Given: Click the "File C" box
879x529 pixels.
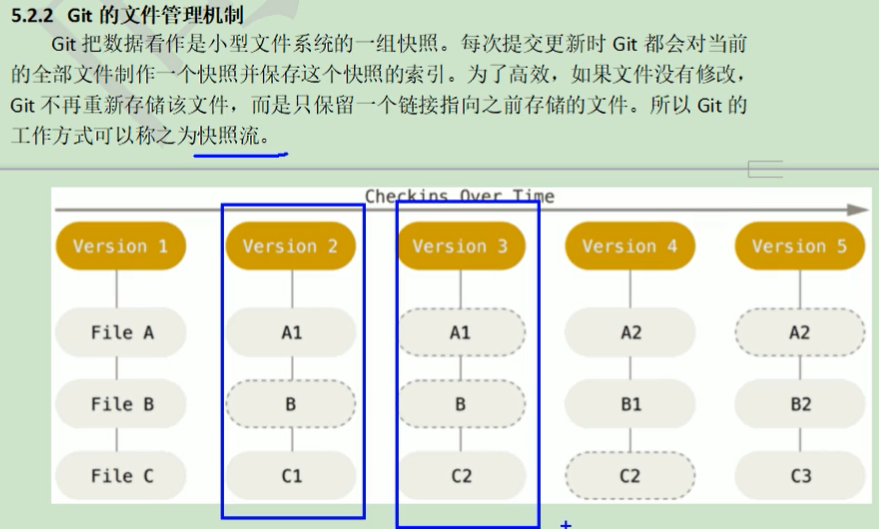Looking at the screenshot, I should coord(121,476).
